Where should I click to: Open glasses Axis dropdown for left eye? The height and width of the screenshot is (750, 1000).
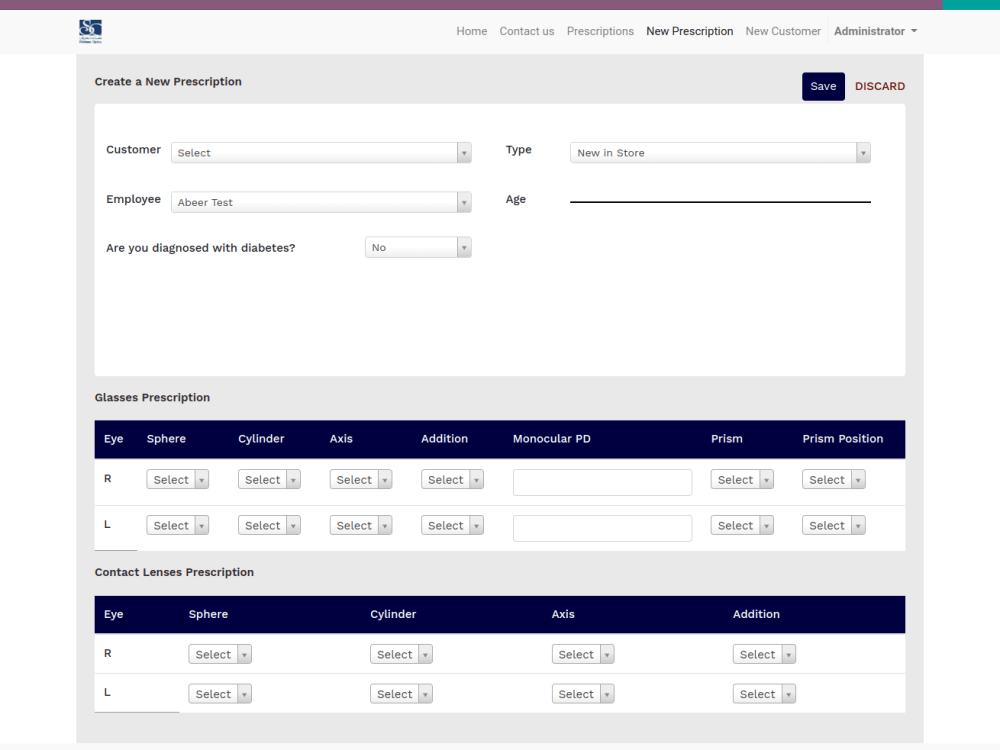point(360,526)
